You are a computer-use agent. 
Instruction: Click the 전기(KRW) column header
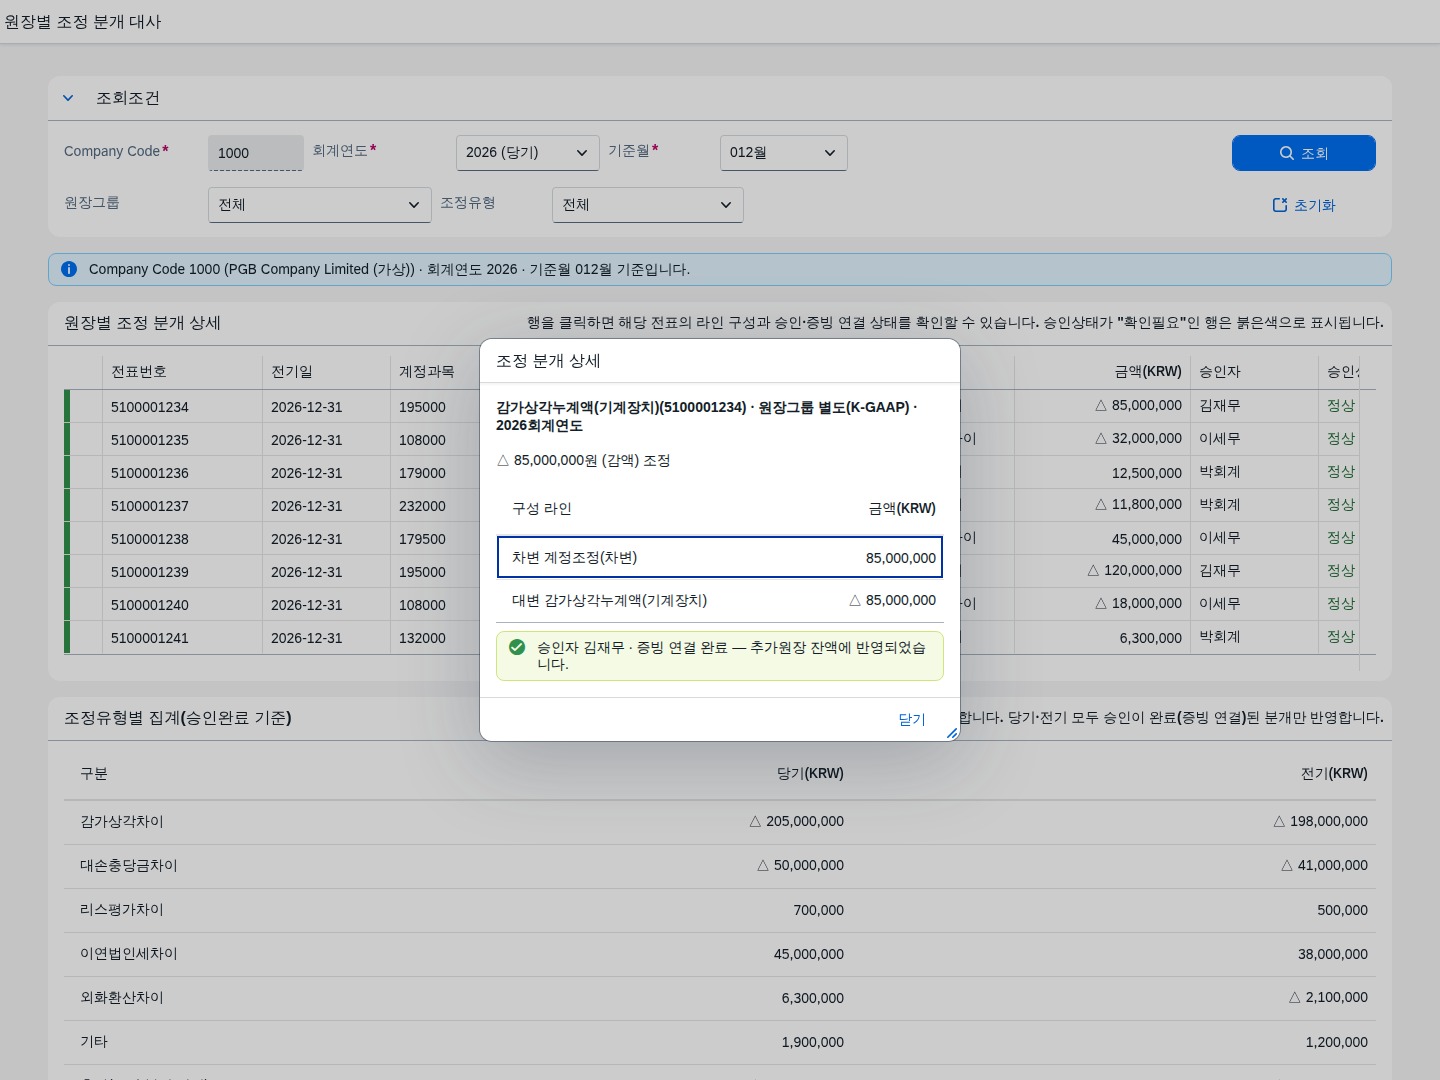tap(1334, 773)
